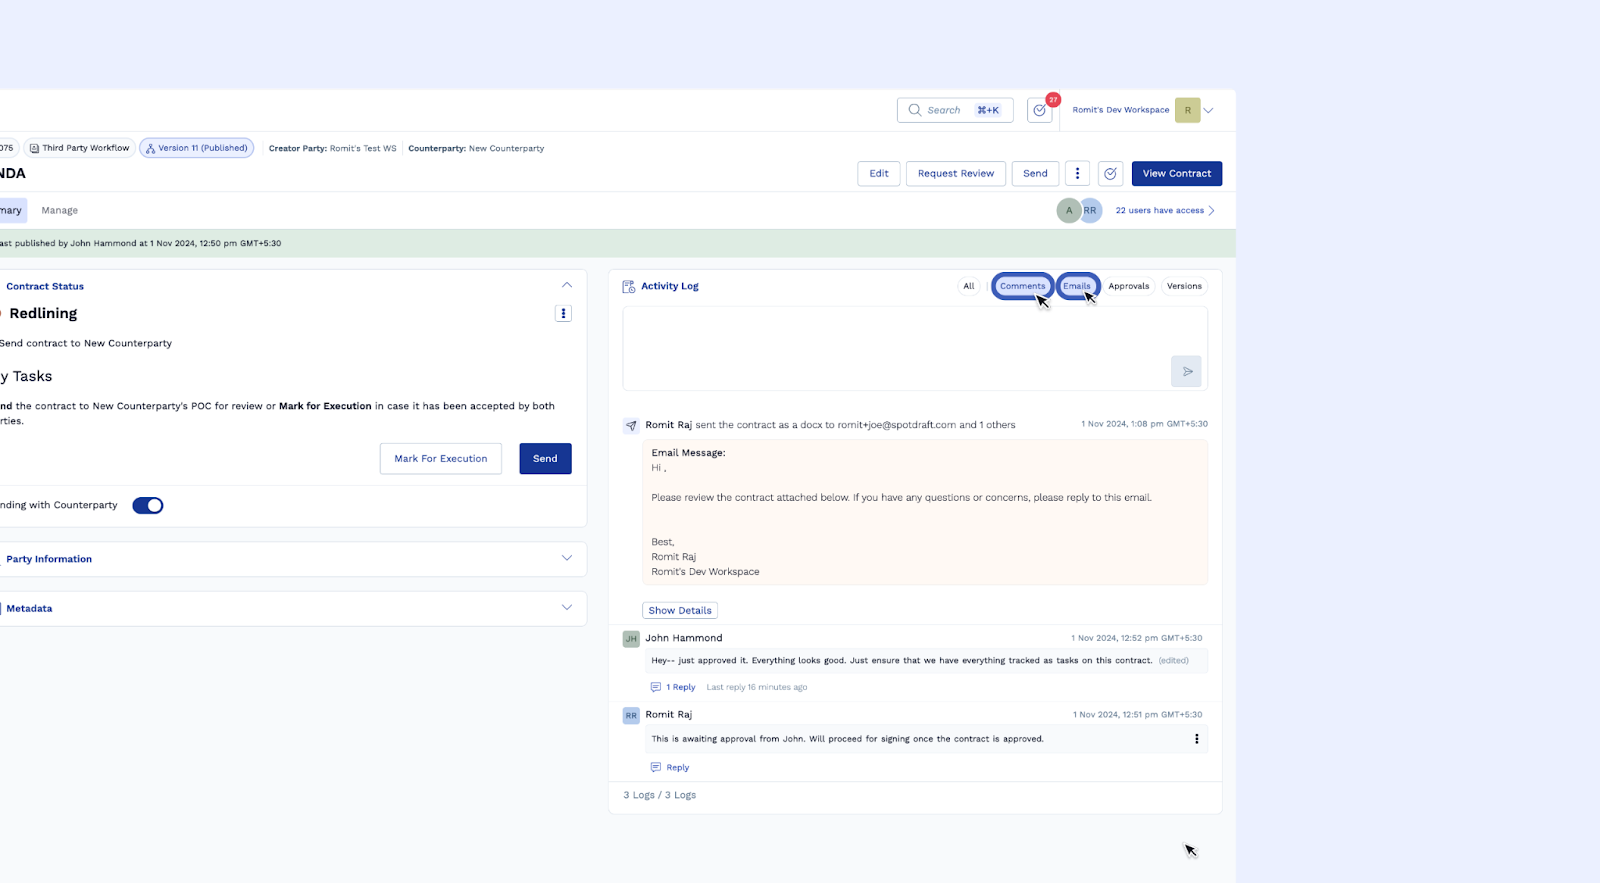Screen dimensions: 1600x883
Task: Click the JH avatar beside John Hammond
Action: [x=631, y=638]
